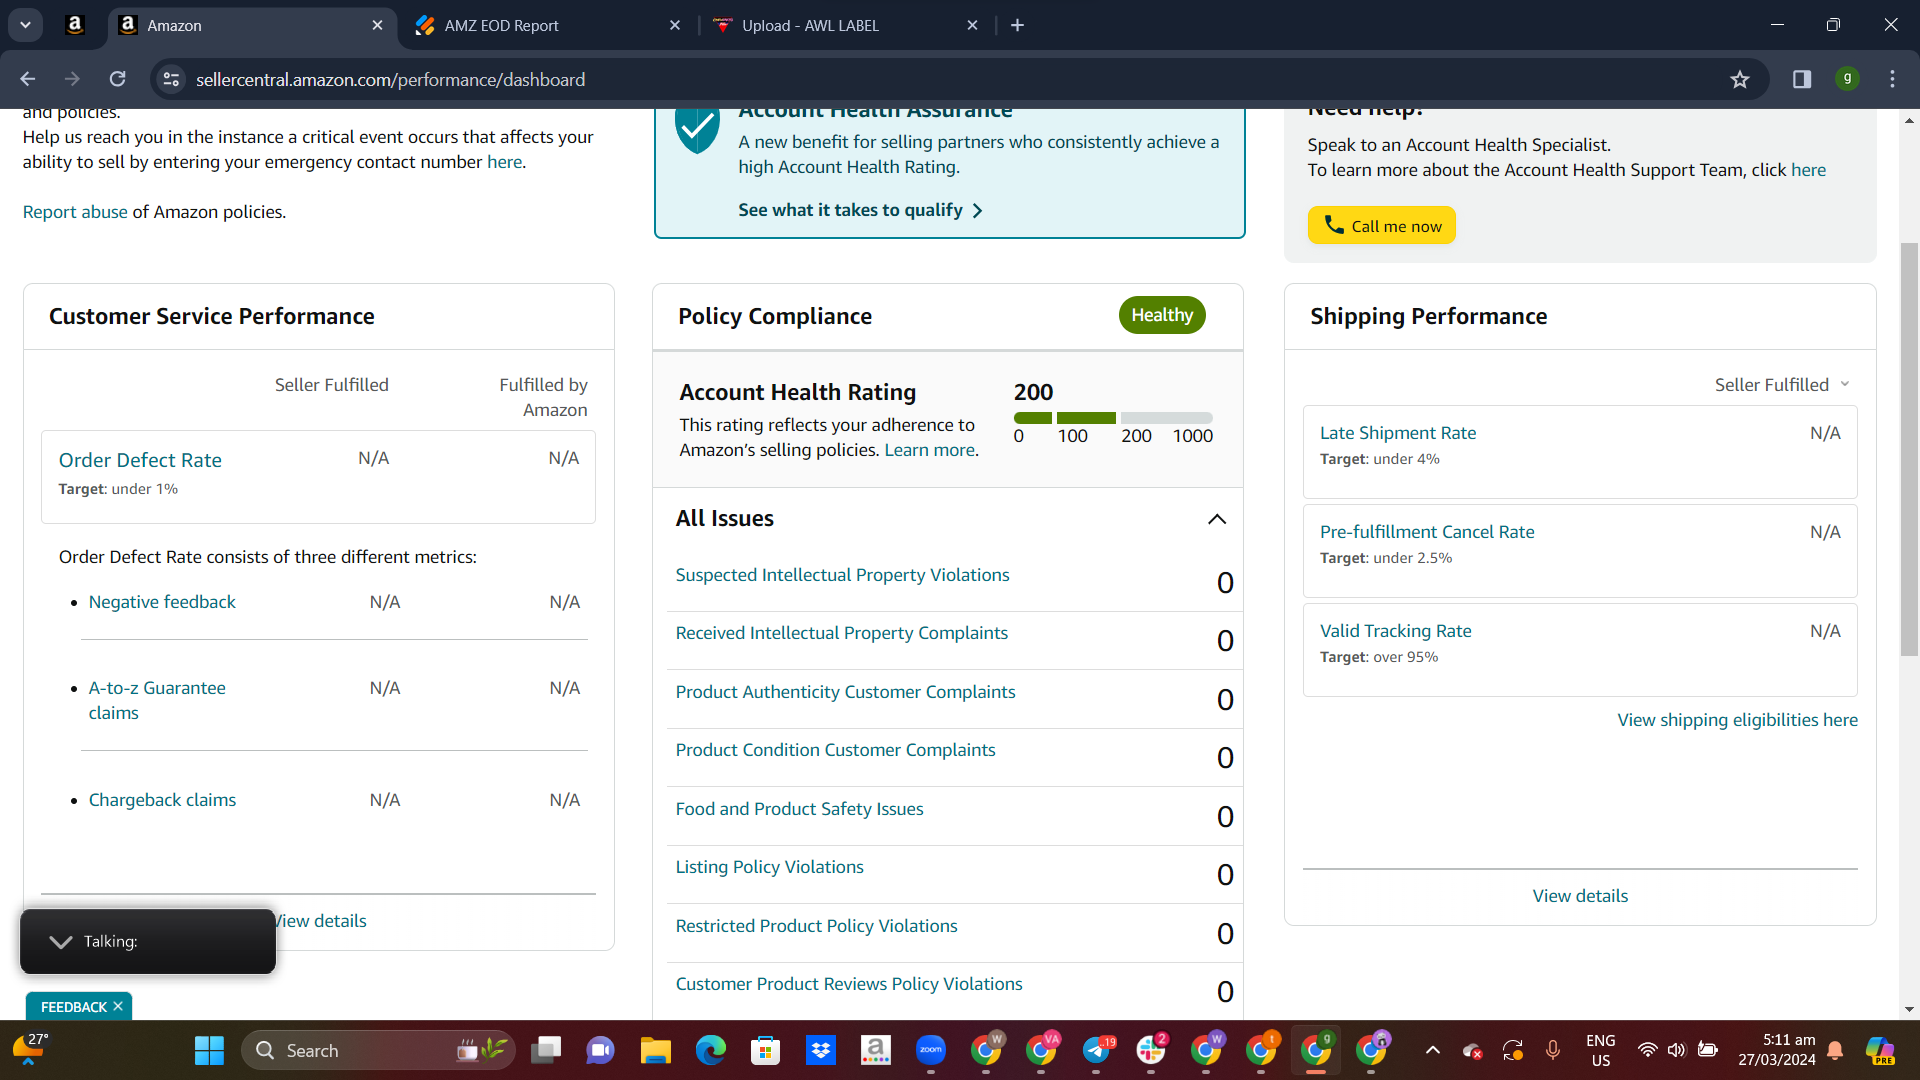Open the Order Defect Rate link
This screenshot has height=1080, width=1920.
[140, 460]
